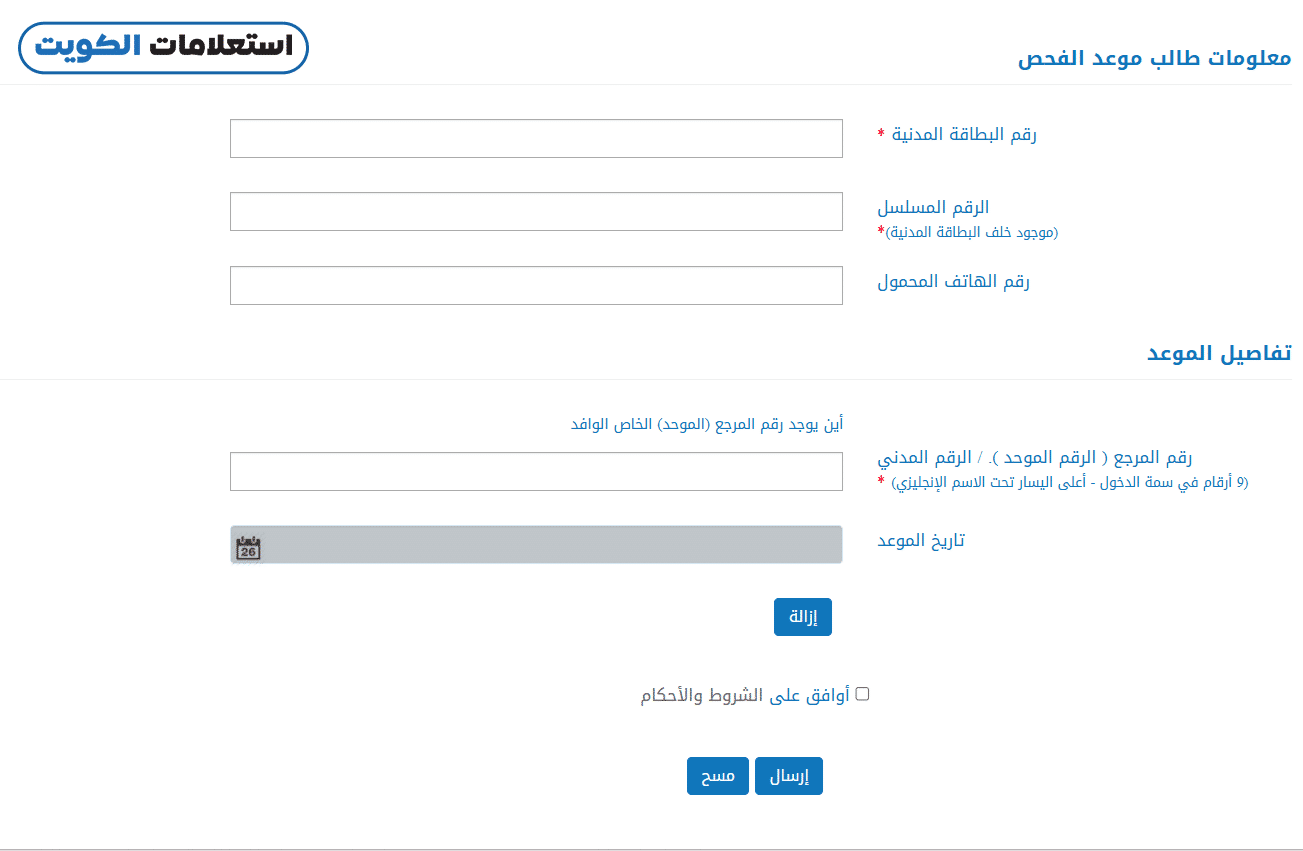This screenshot has height=851, width=1303.
Task: Click the أوافق على الشروط والأحكام label text
Action: coord(745,695)
